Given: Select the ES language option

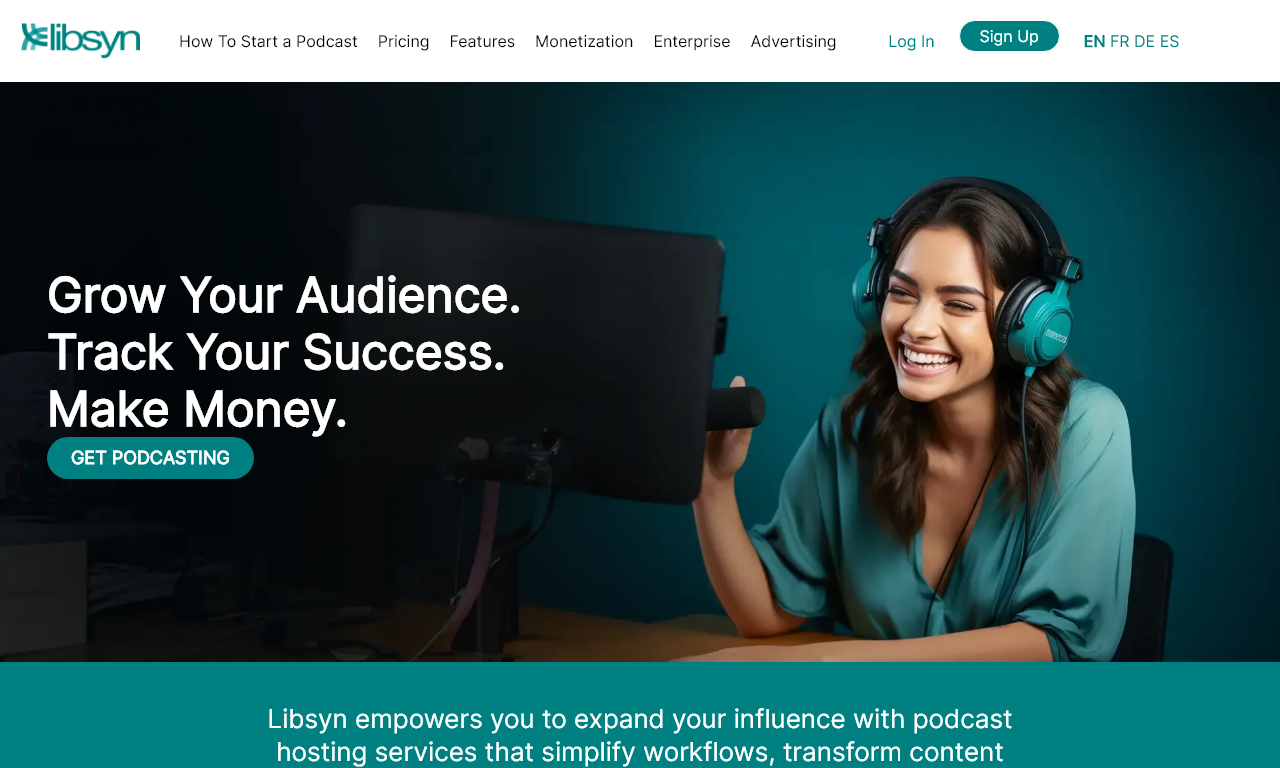Looking at the screenshot, I should [1169, 41].
